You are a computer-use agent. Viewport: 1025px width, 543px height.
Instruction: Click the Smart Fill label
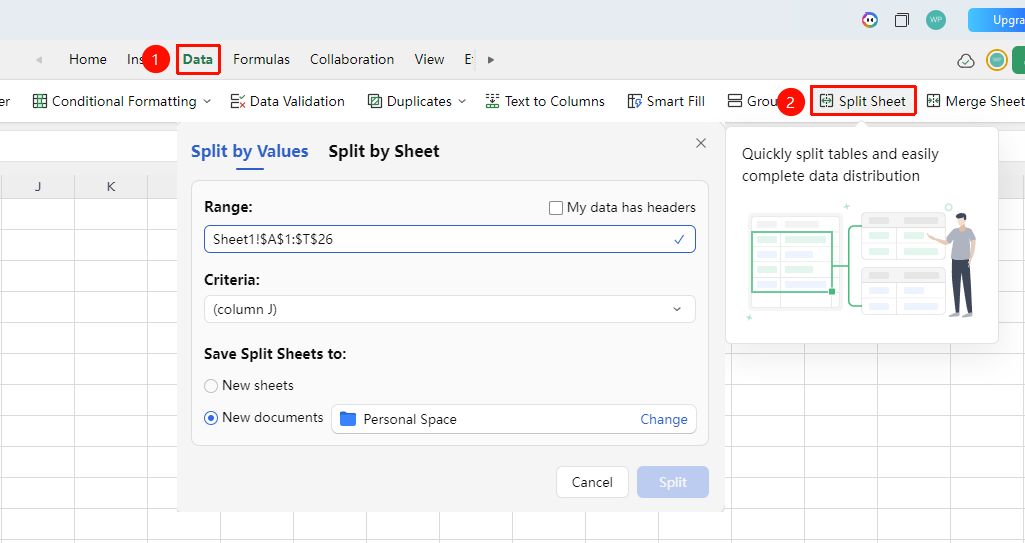coord(675,101)
